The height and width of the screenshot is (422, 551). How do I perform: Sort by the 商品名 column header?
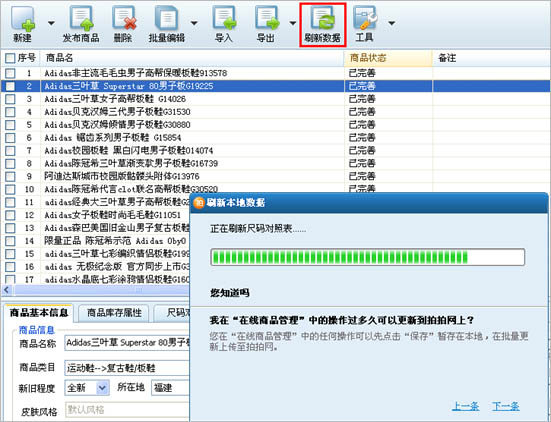pyautogui.click(x=192, y=58)
